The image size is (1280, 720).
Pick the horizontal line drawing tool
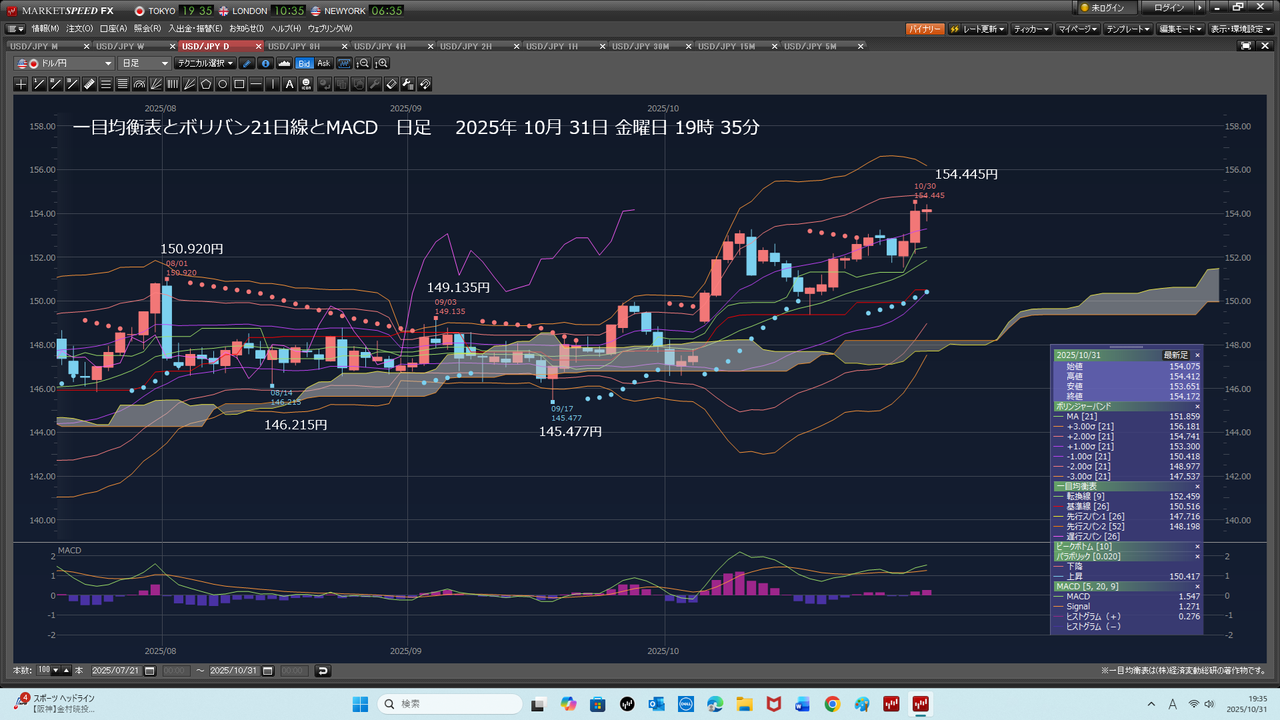[257, 84]
